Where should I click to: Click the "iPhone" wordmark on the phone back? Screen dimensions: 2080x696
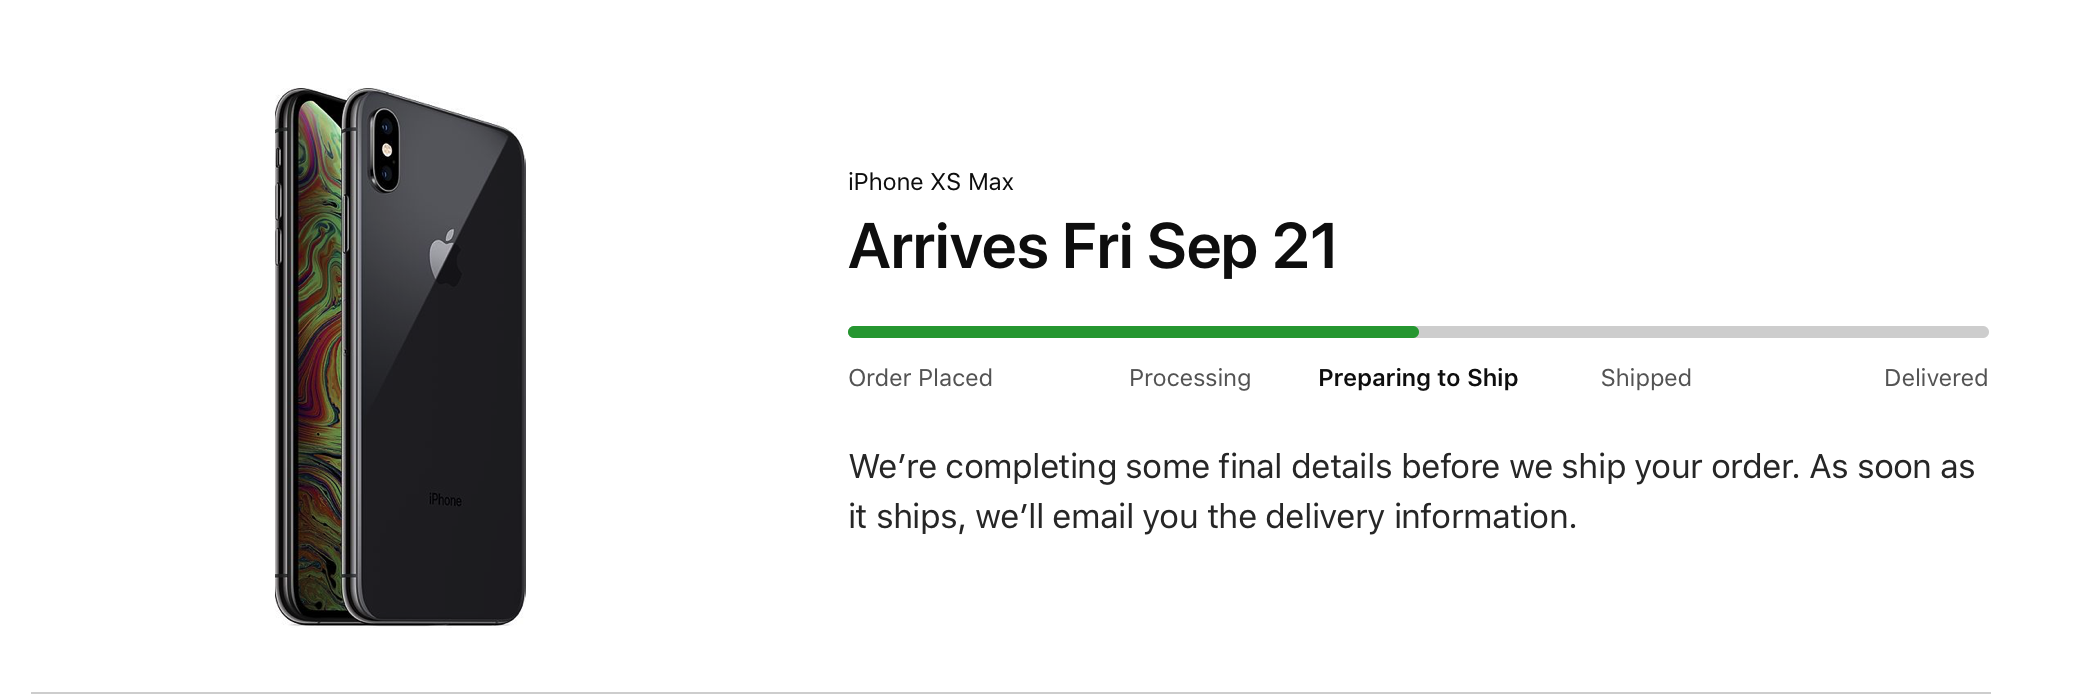445,500
